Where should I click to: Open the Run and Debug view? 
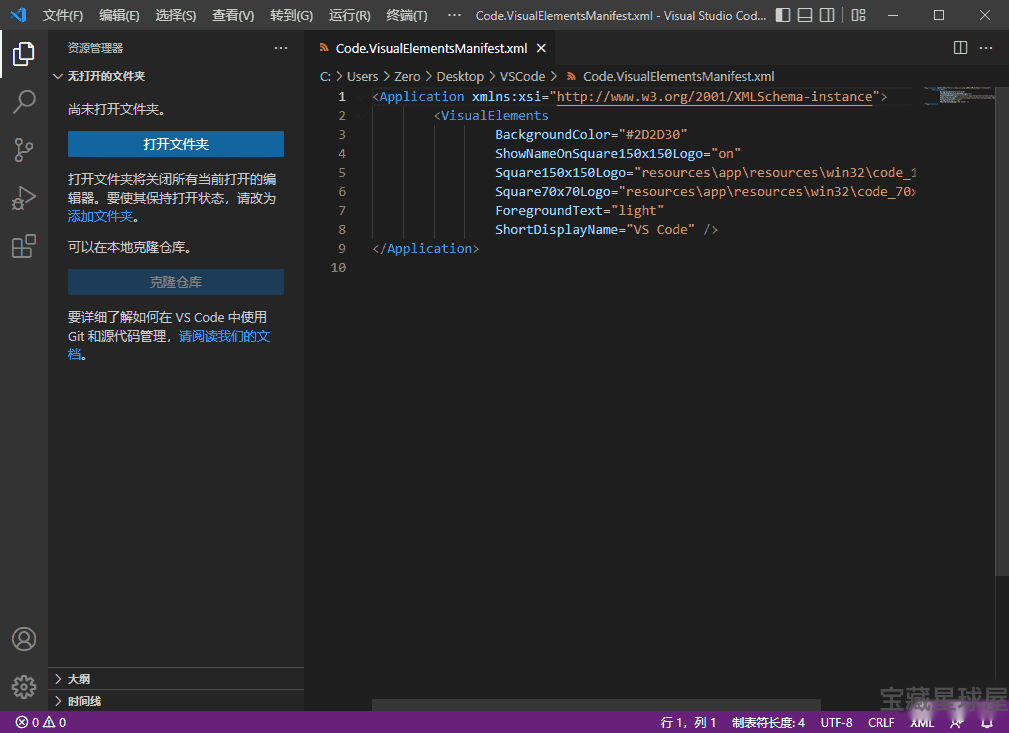24,198
